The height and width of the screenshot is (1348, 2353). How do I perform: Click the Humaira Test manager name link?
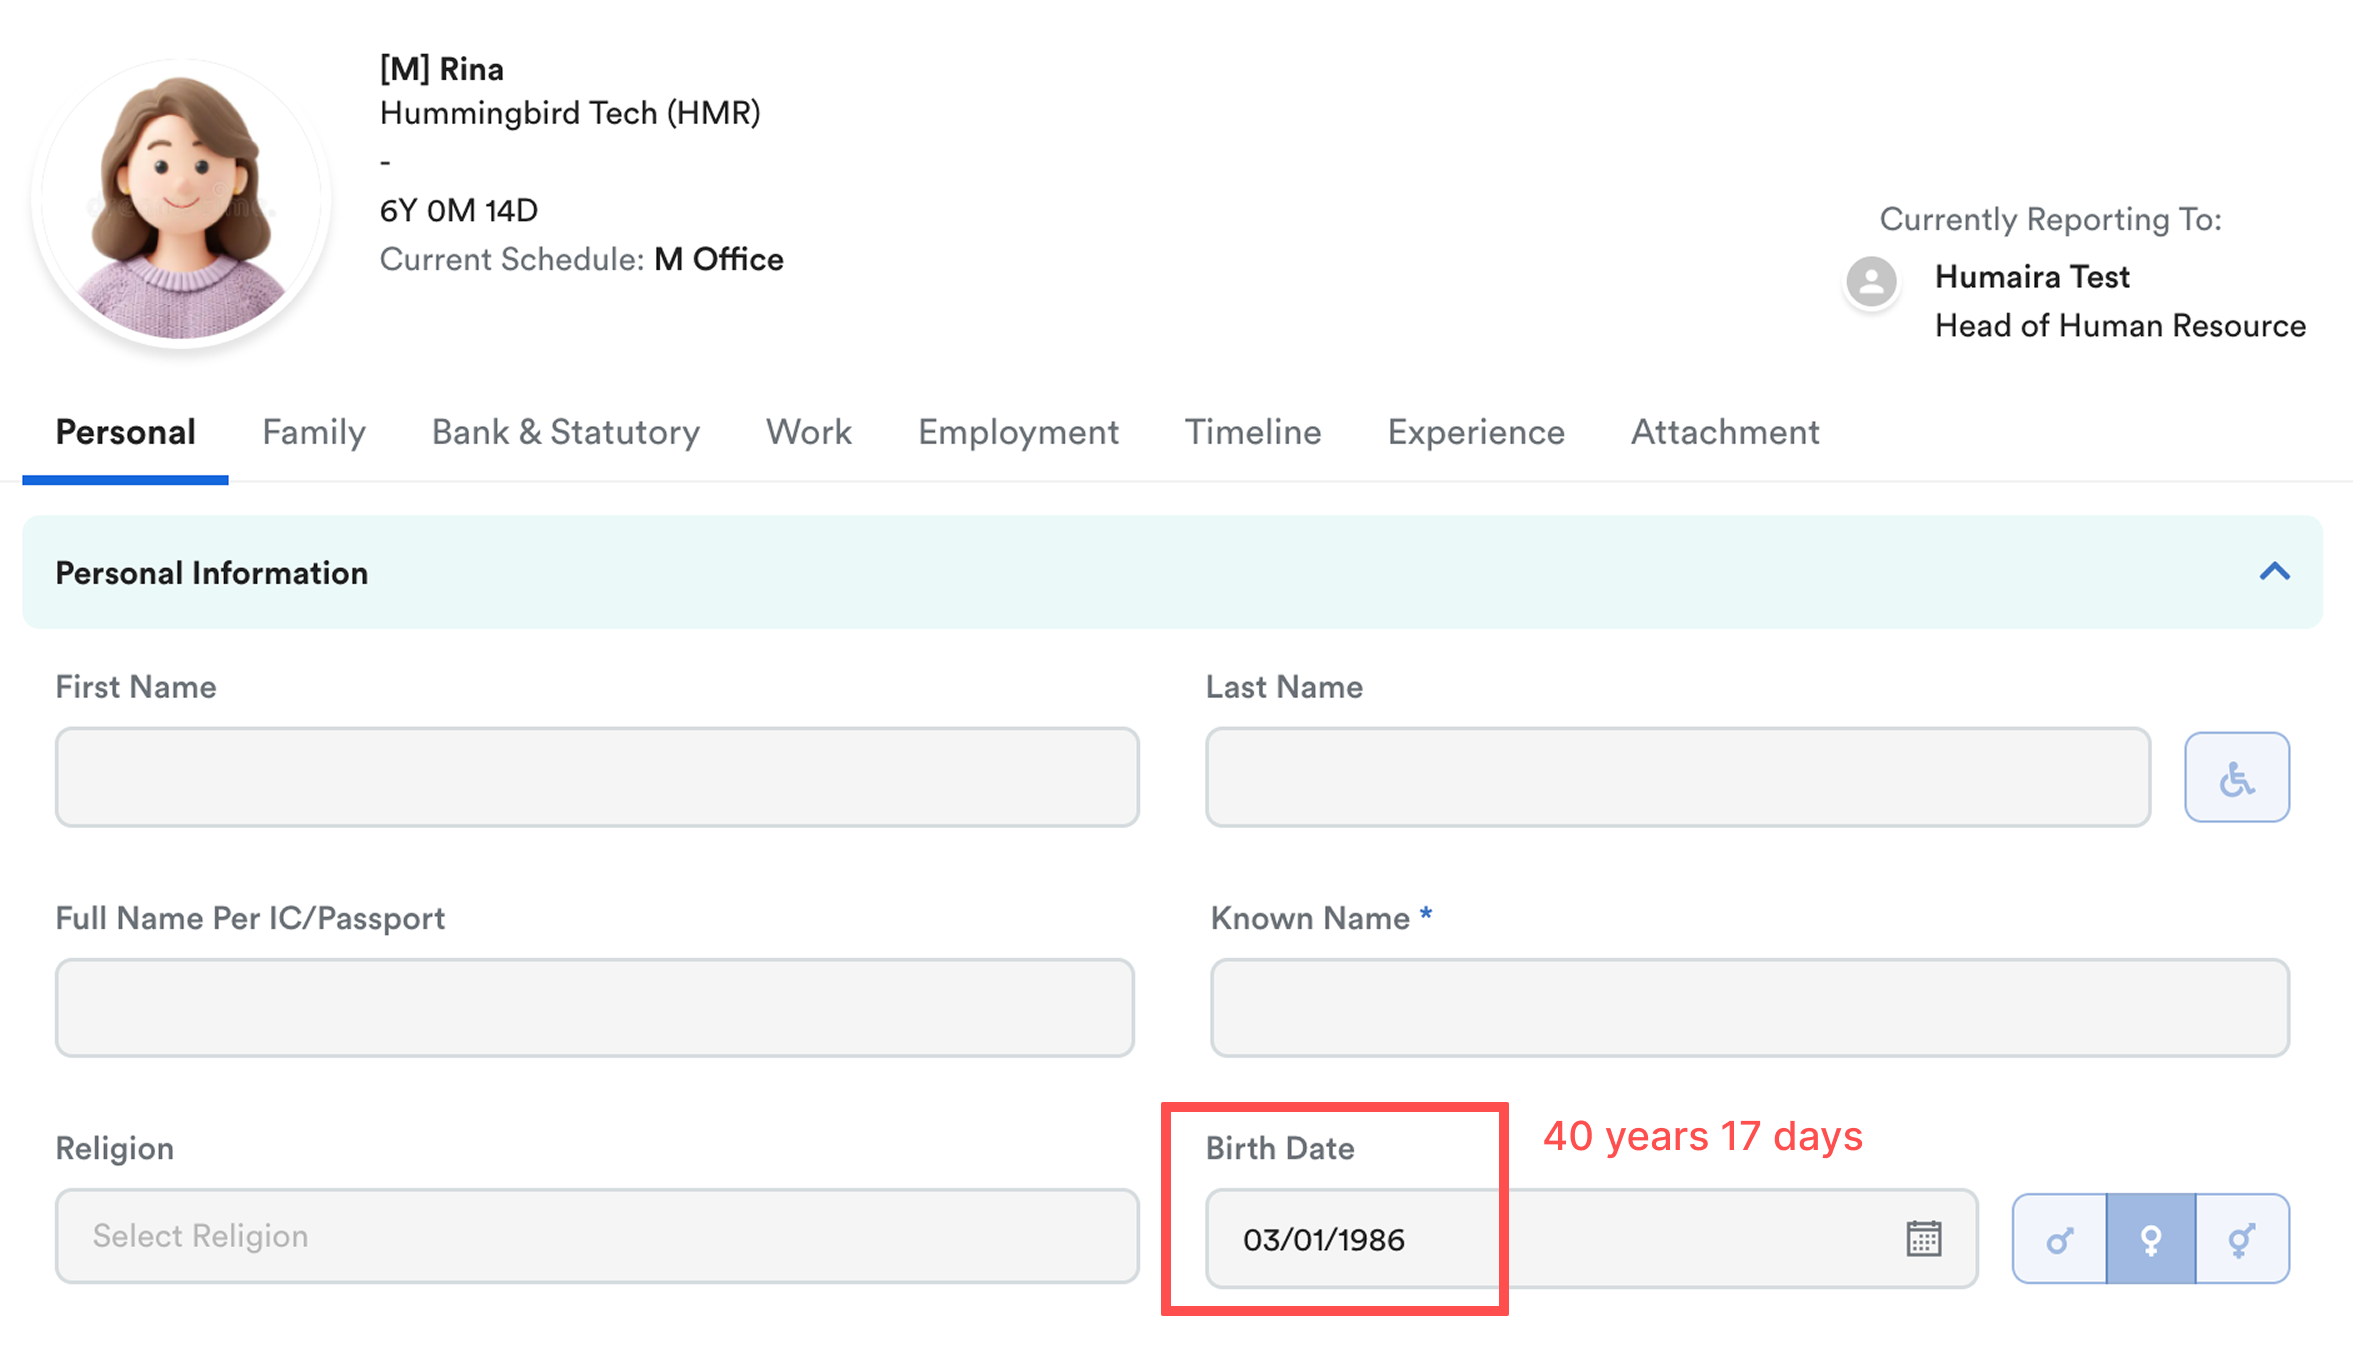click(x=2031, y=277)
